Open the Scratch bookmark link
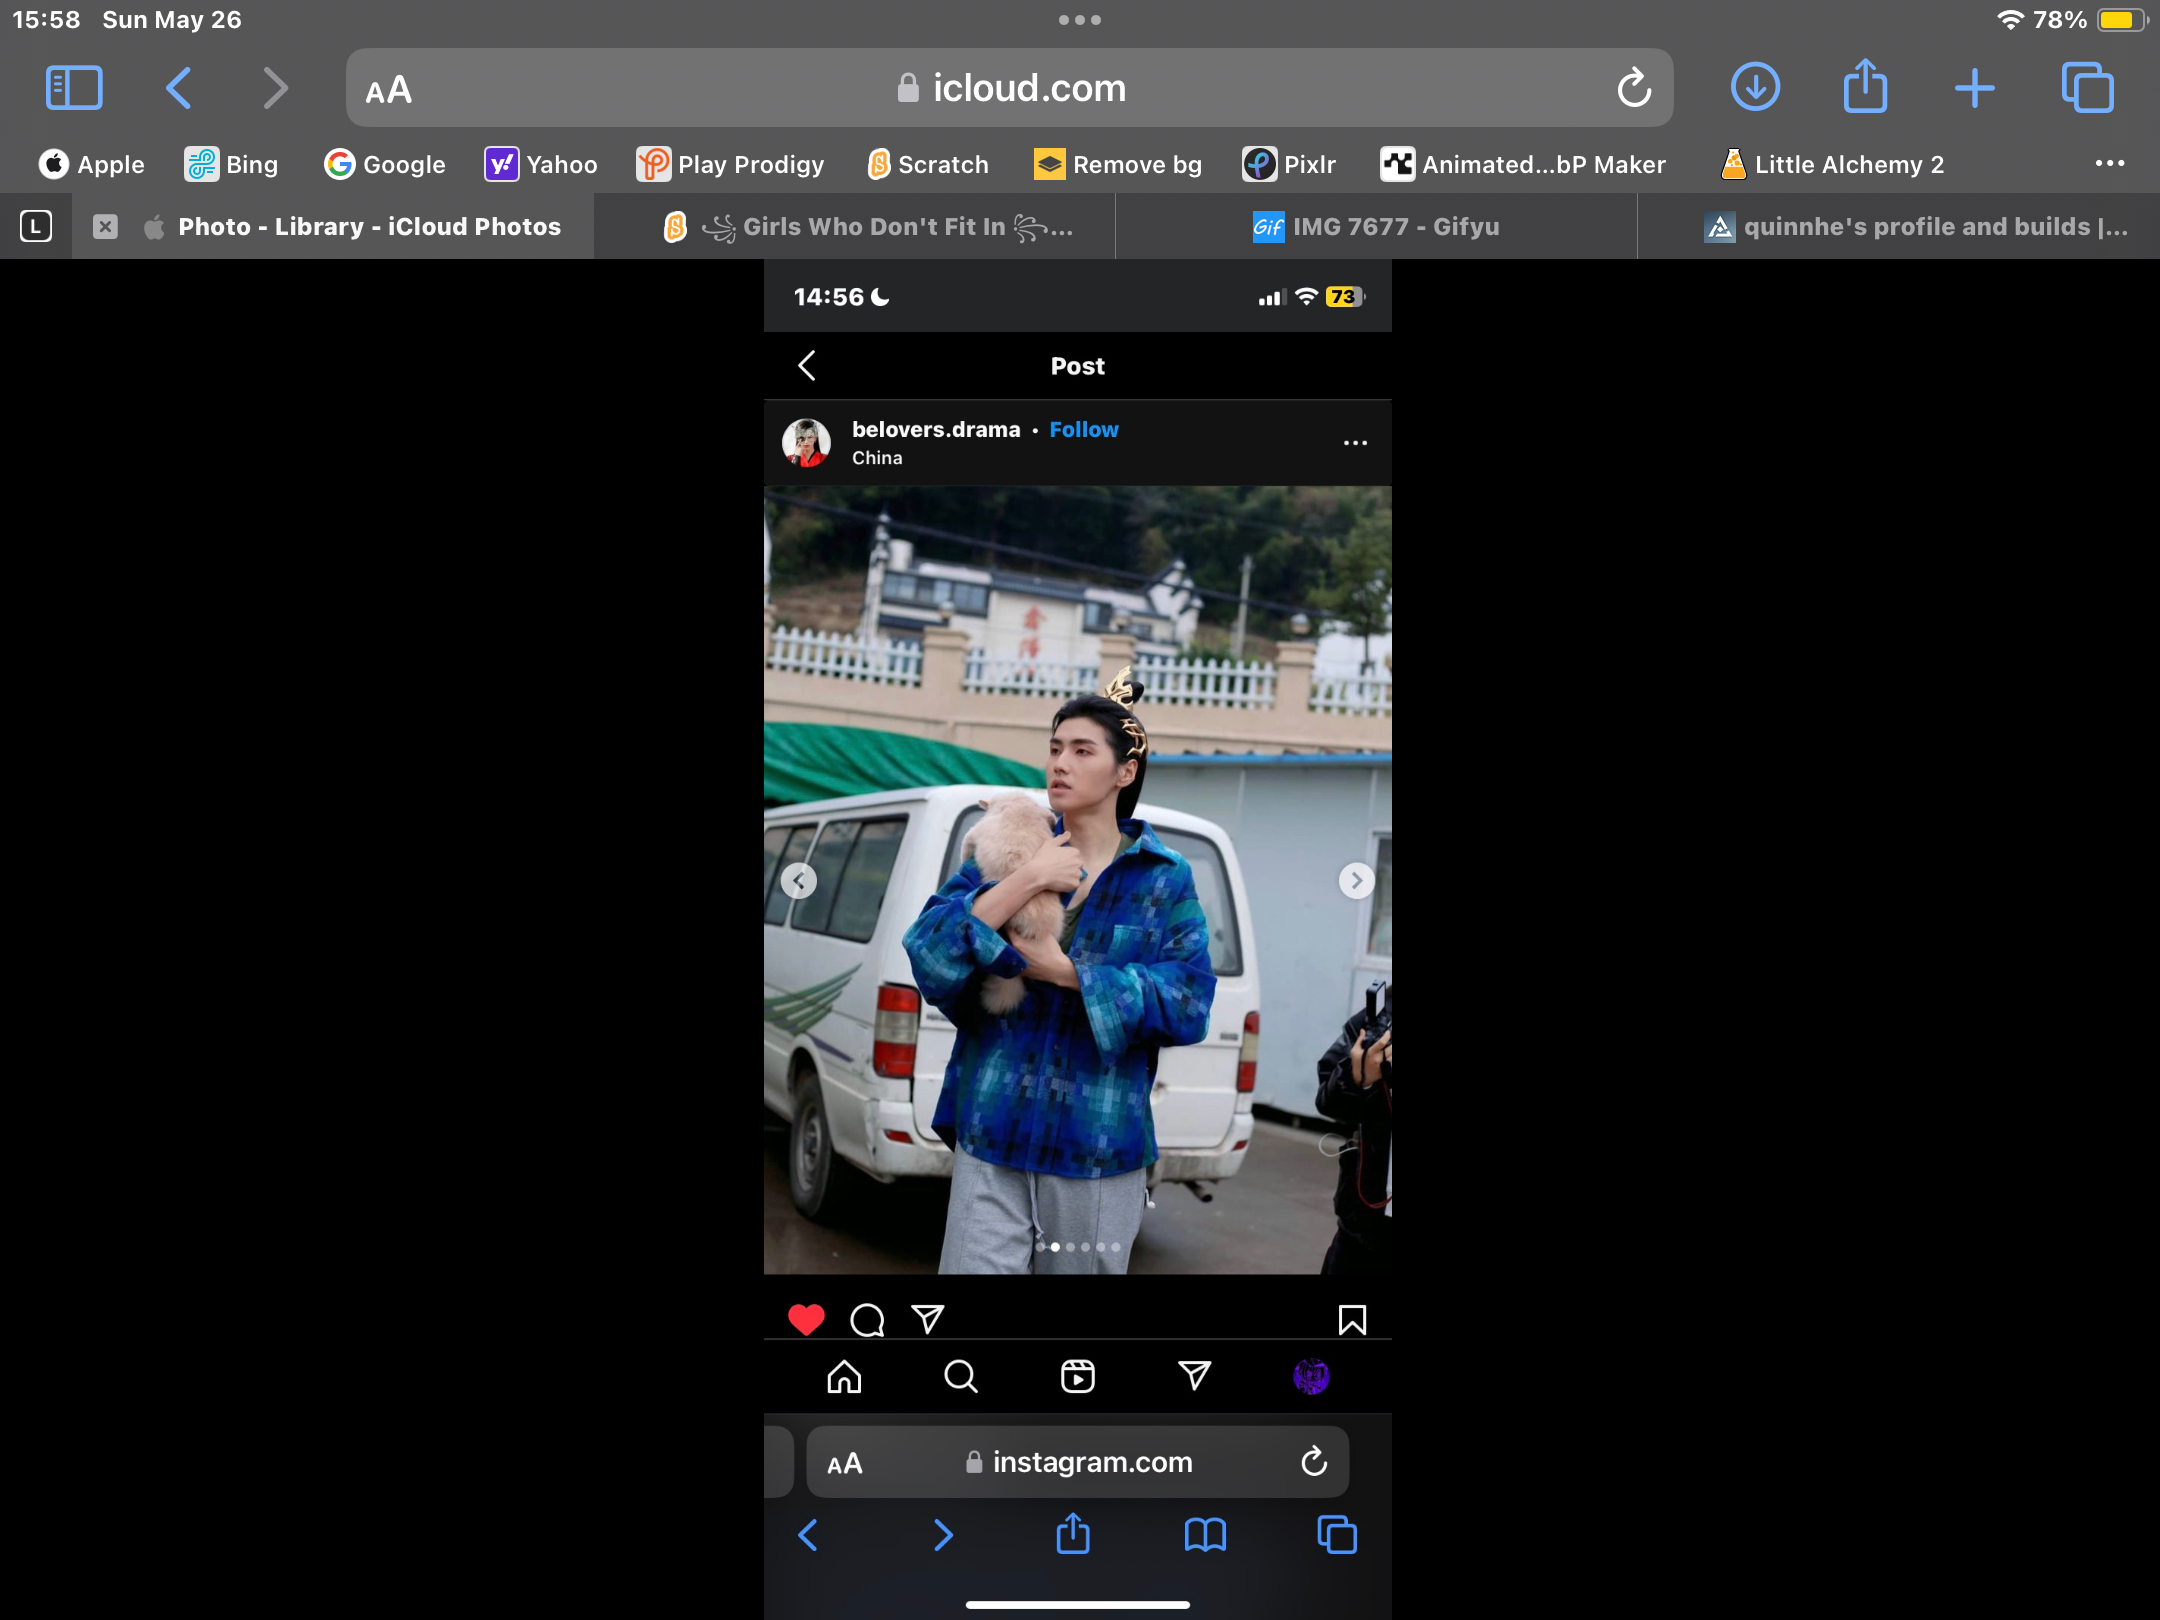The width and height of the screenshot is (2160, 1620). 928,164
